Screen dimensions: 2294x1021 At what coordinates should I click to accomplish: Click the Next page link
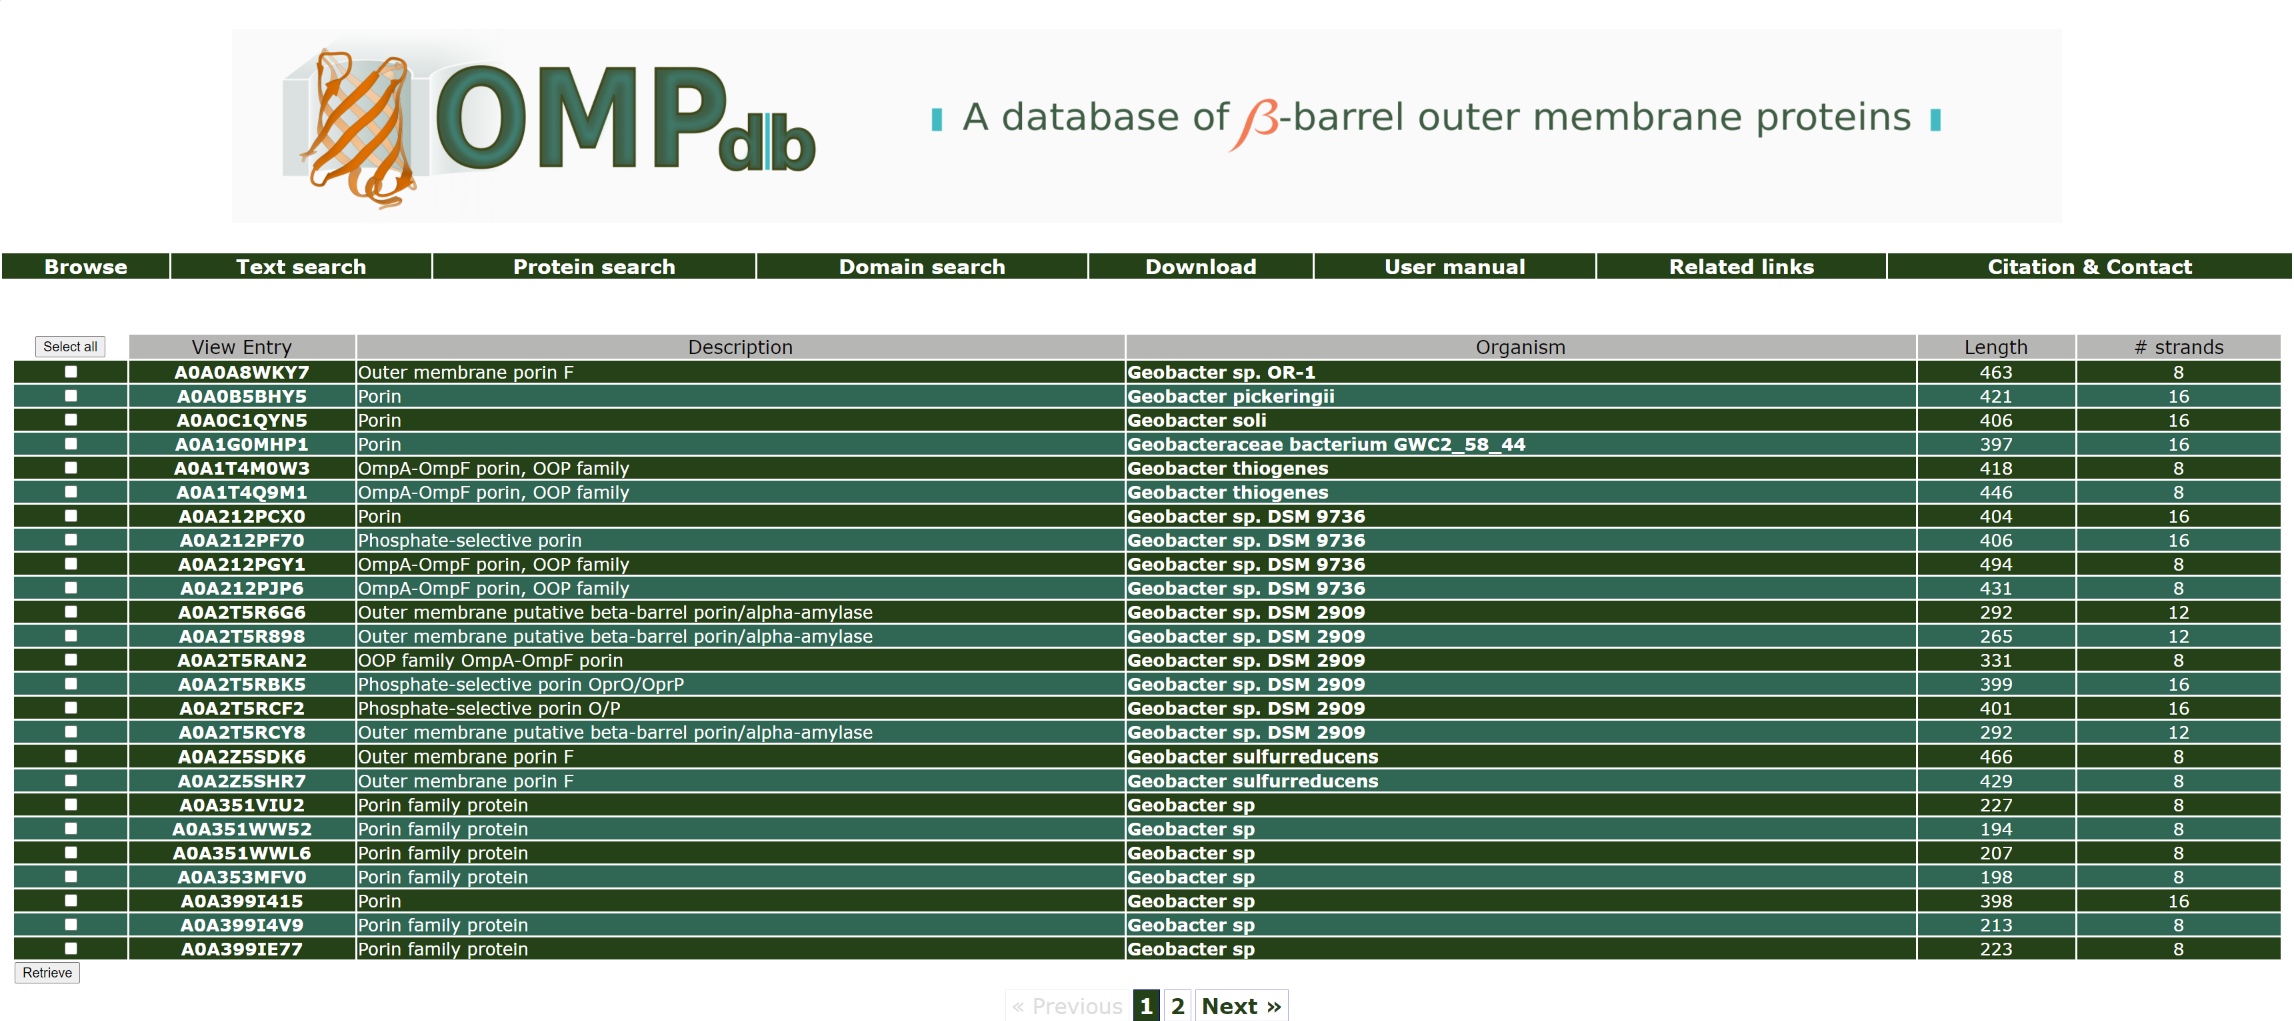(x=1241, y=1006)
